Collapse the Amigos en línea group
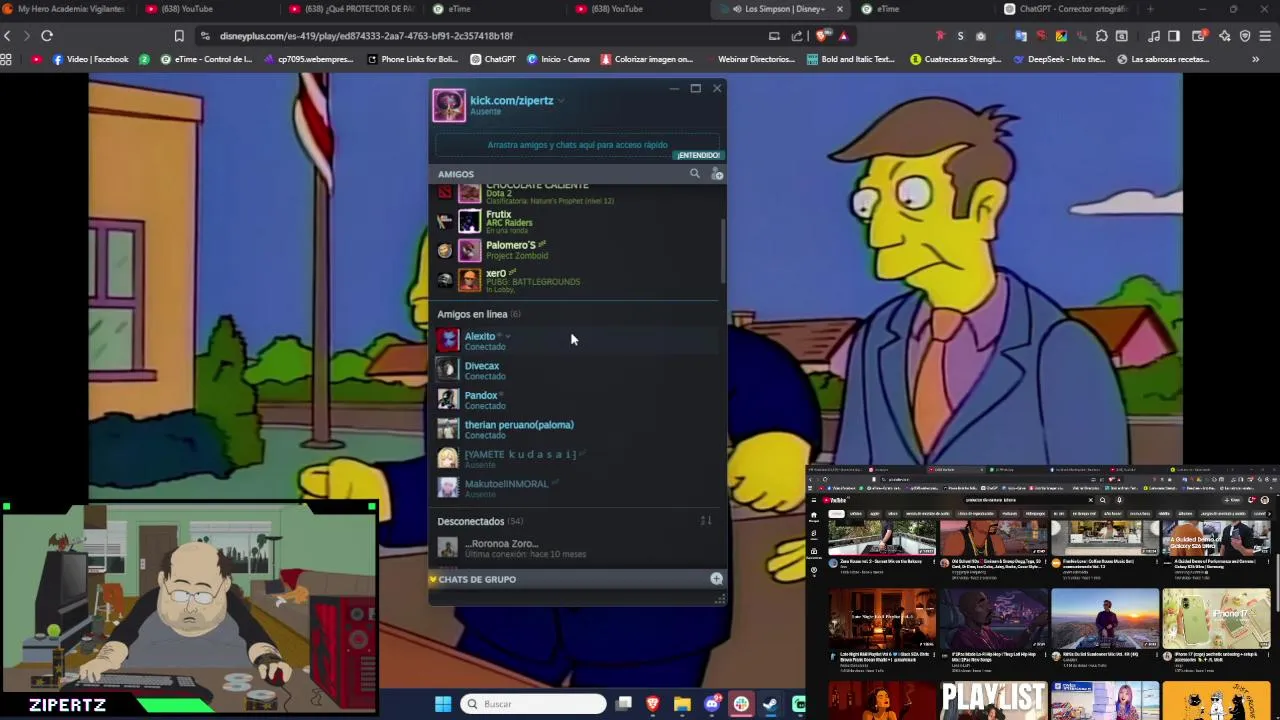The image size is (1280, 720). point(478,314)
